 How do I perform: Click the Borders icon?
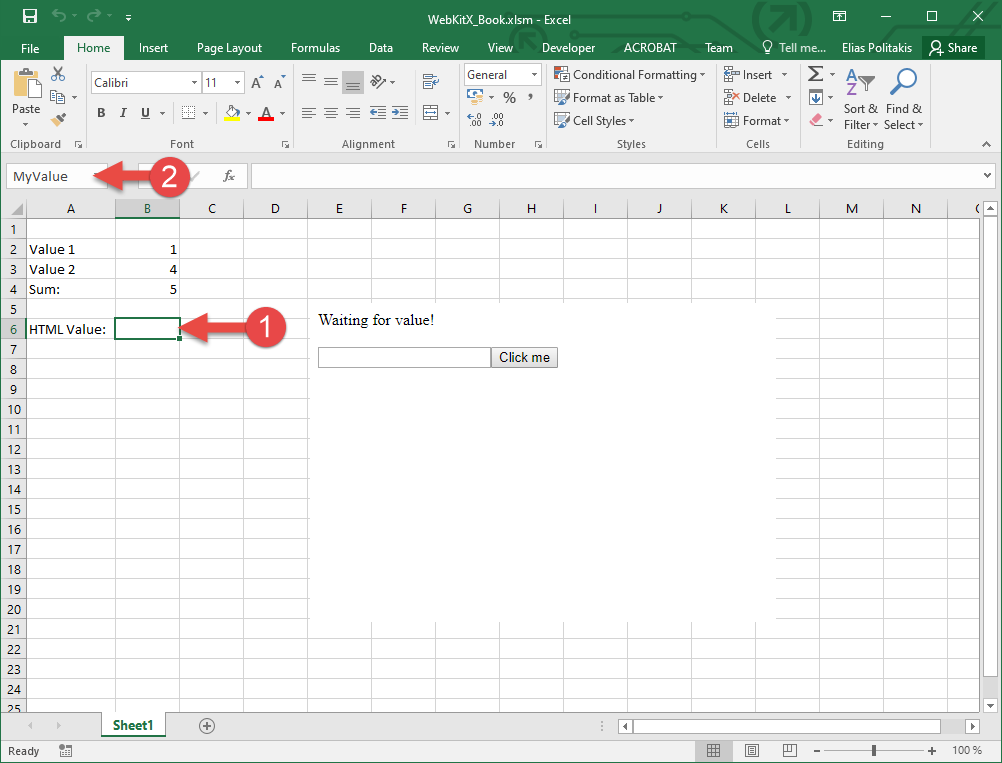[x=189, y=113]
